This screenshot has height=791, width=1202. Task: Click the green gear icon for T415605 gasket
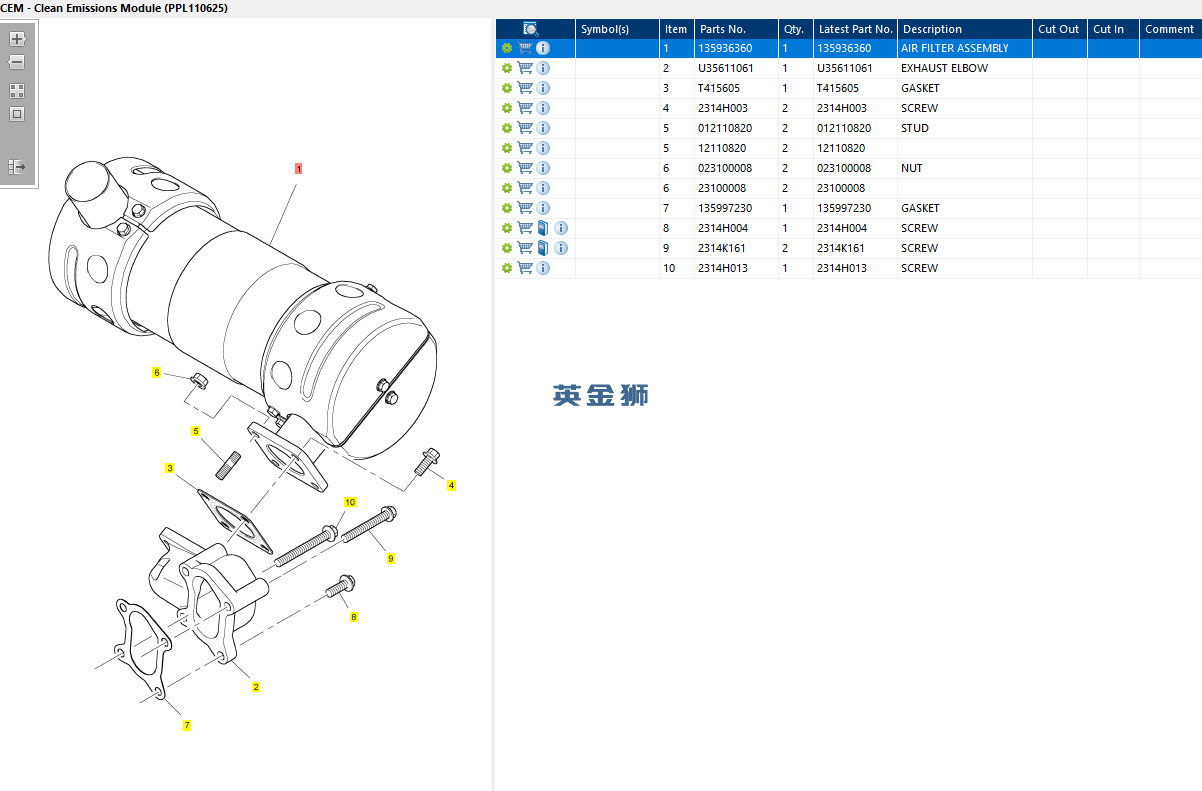pyautogui.click(x=507, y=88)
